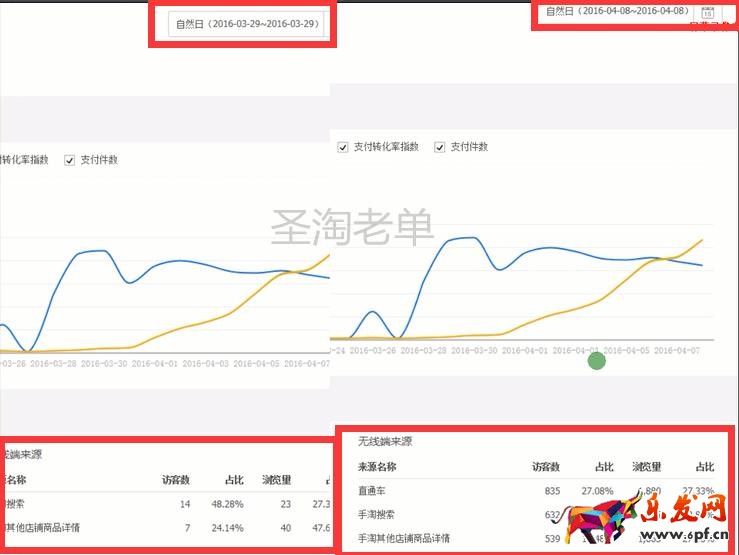Open 手淘其他店铺商品详情 in right table
The image size is (739, 555).
[403, 539]
